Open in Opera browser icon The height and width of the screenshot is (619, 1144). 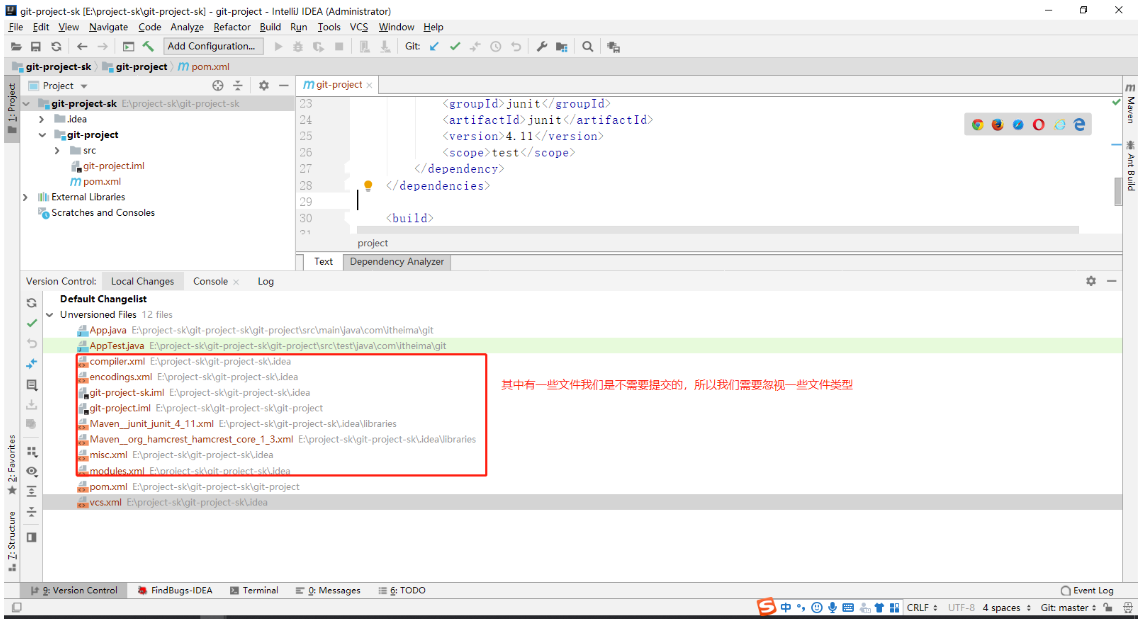1038,125
